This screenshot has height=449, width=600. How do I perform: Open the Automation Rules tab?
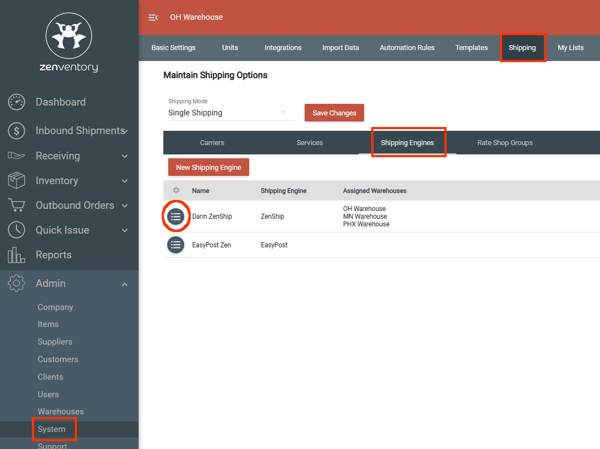[x=406, y=47]
